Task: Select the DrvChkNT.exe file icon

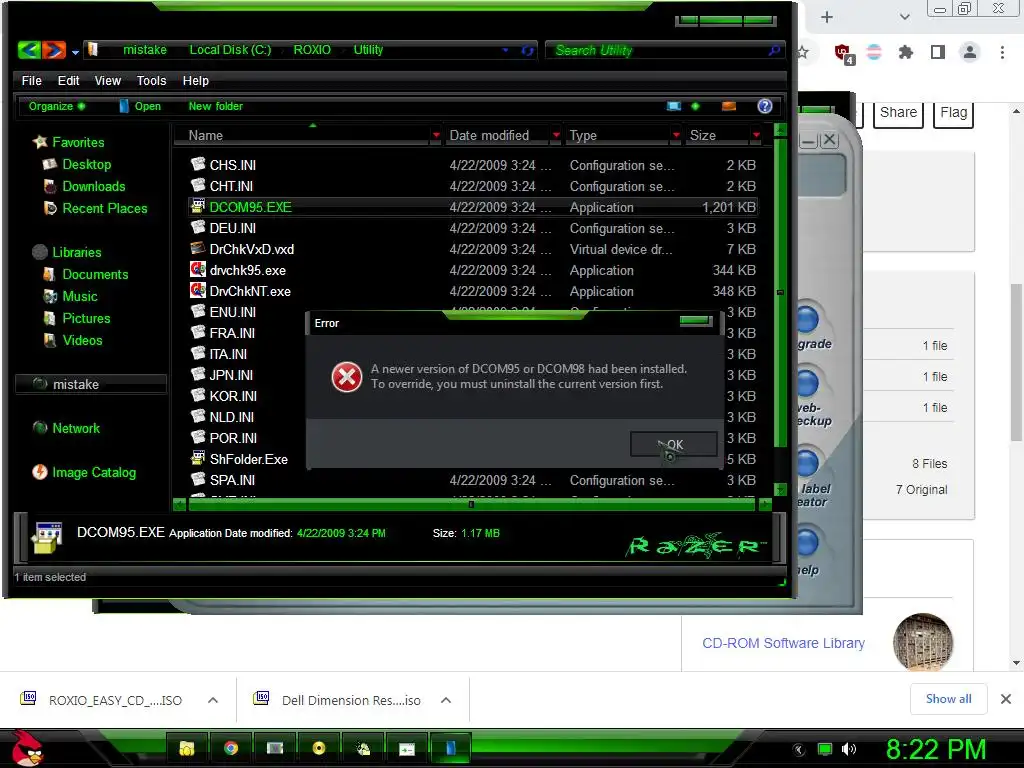Action: [x=198, y=290]
